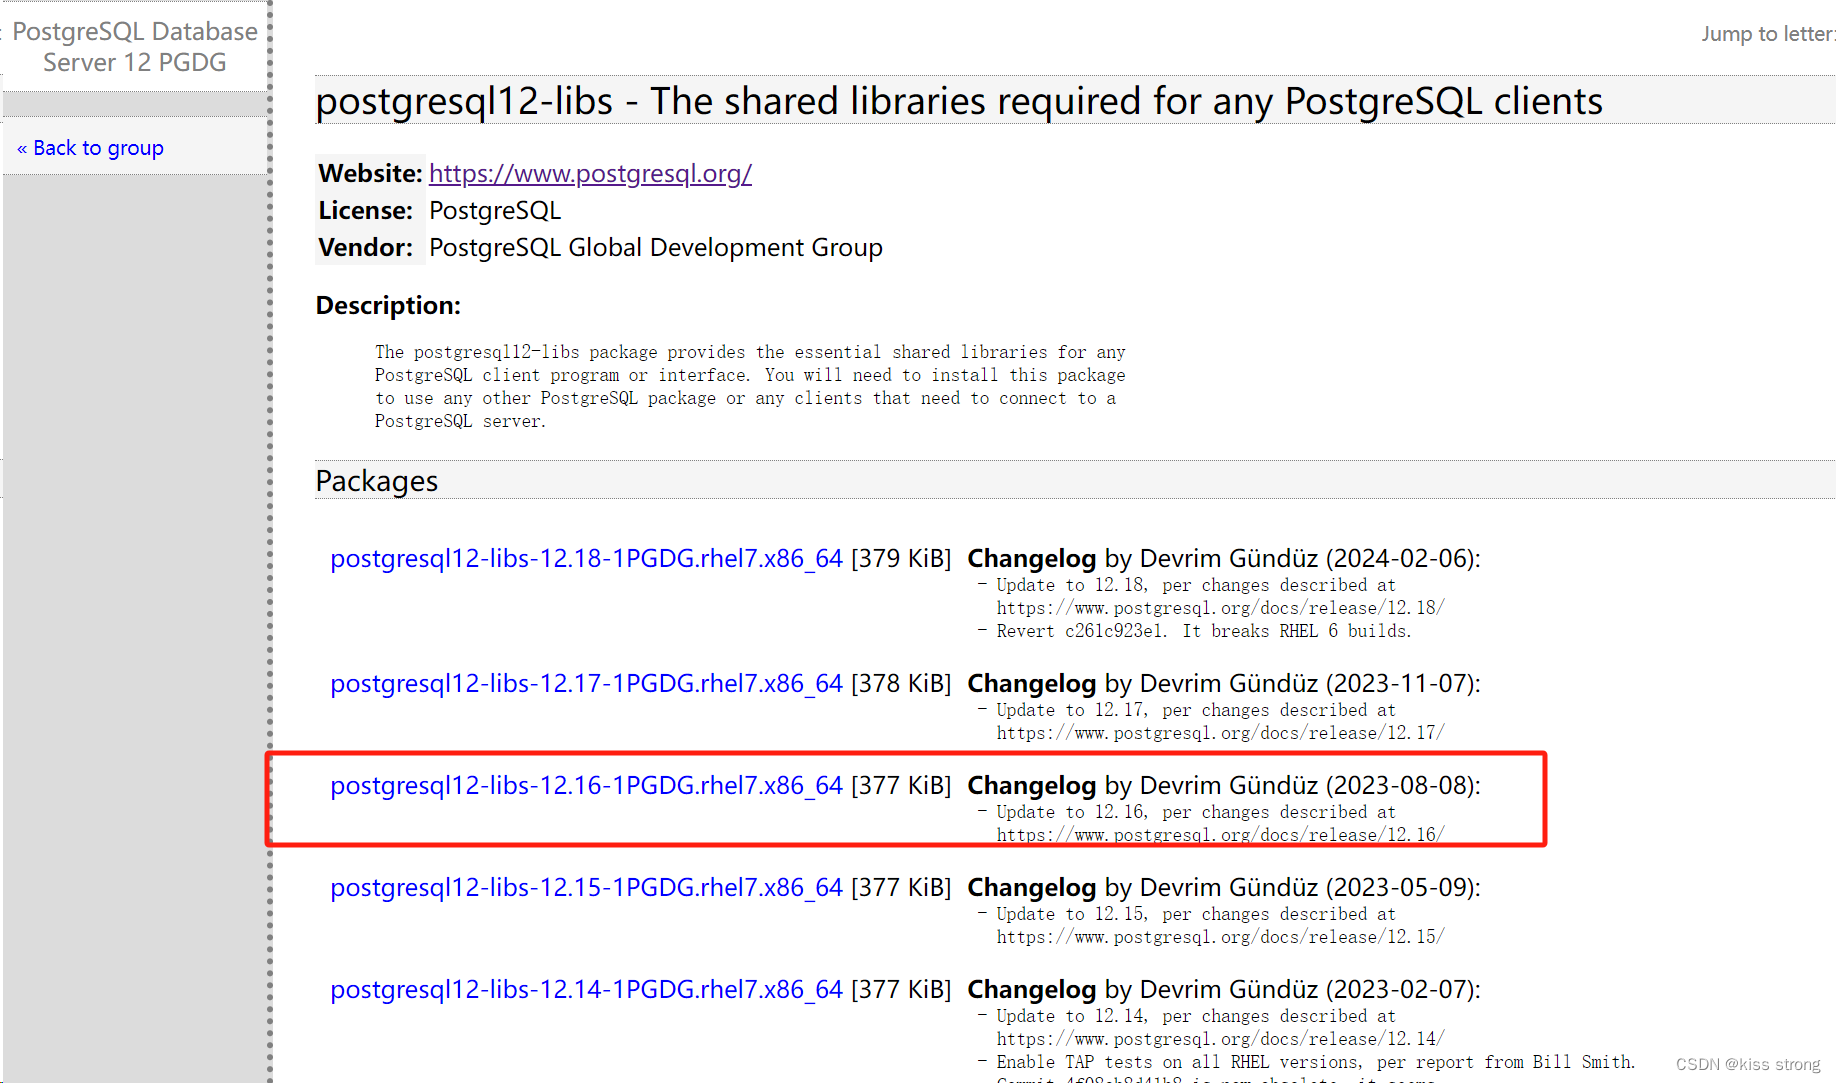Select the highlighted postgresql12-libs-12.16 package link
Screen dimensions: 1836x1083
586,786
